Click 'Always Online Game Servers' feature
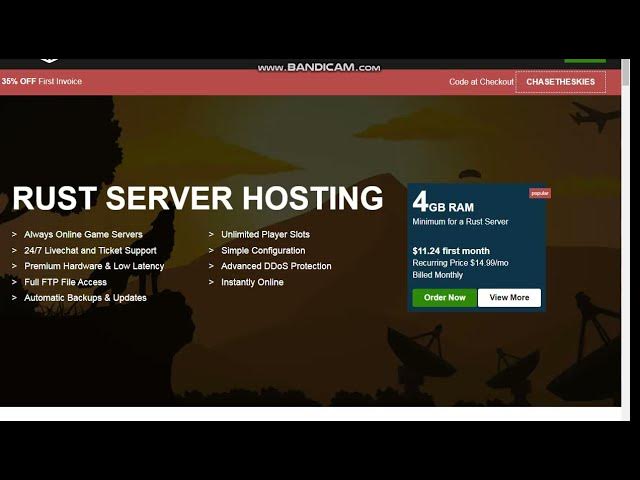 [x=83, y=234]
